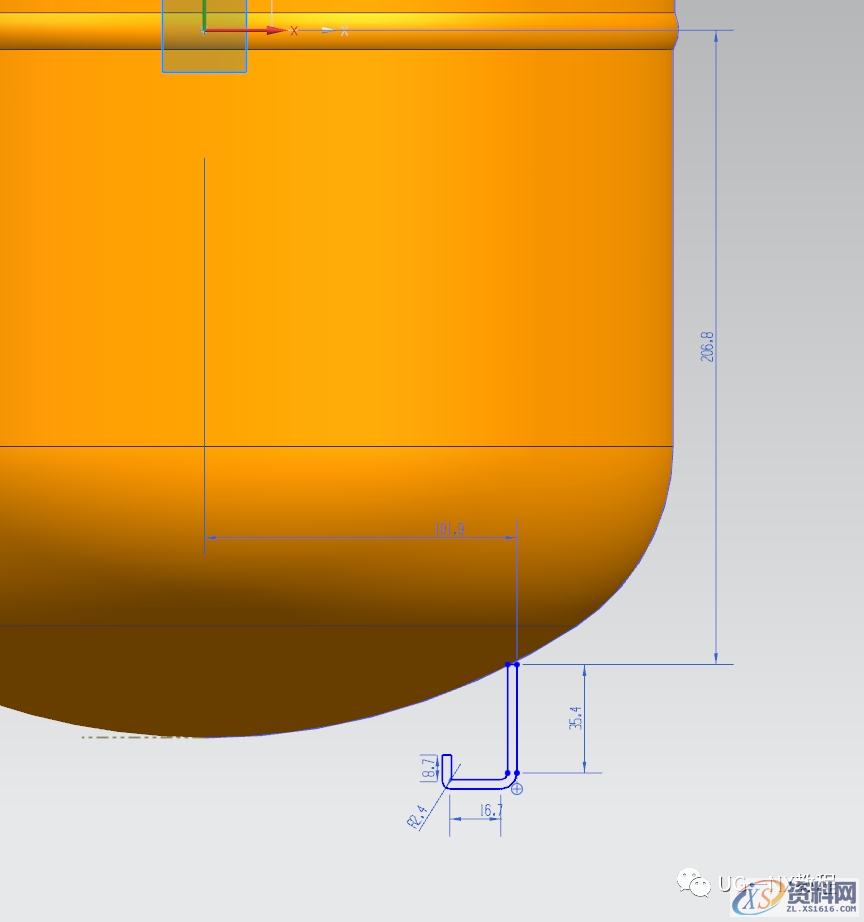Click the gray X-axis arrow handle
This screenshot has width=864, height=922.
coord(328,31)
